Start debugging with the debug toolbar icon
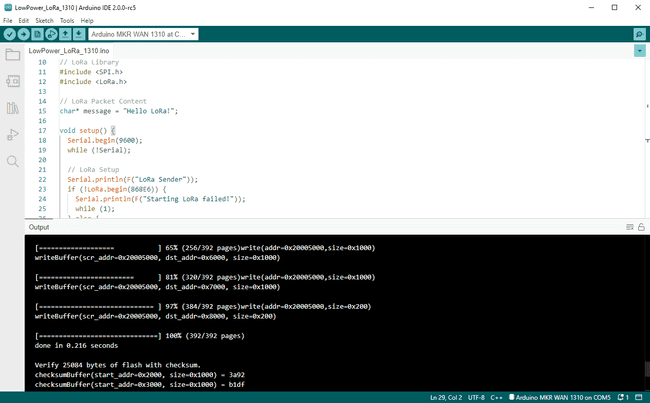The height and width of the screenshot is (403, 650). point(51,34)
